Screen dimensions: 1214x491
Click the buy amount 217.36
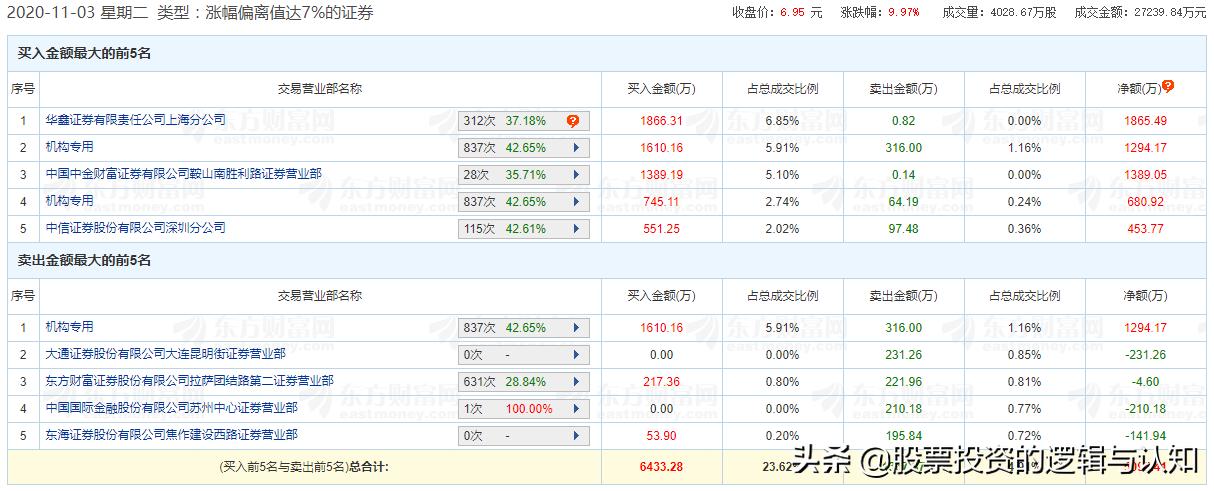tap(661, 382)
